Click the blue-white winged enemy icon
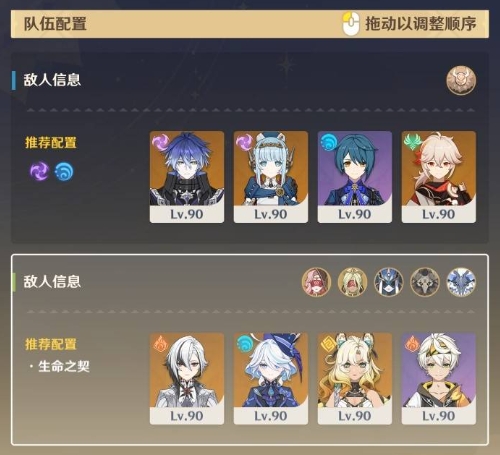This screenshot has width=500, height=455. coord(461,282)
